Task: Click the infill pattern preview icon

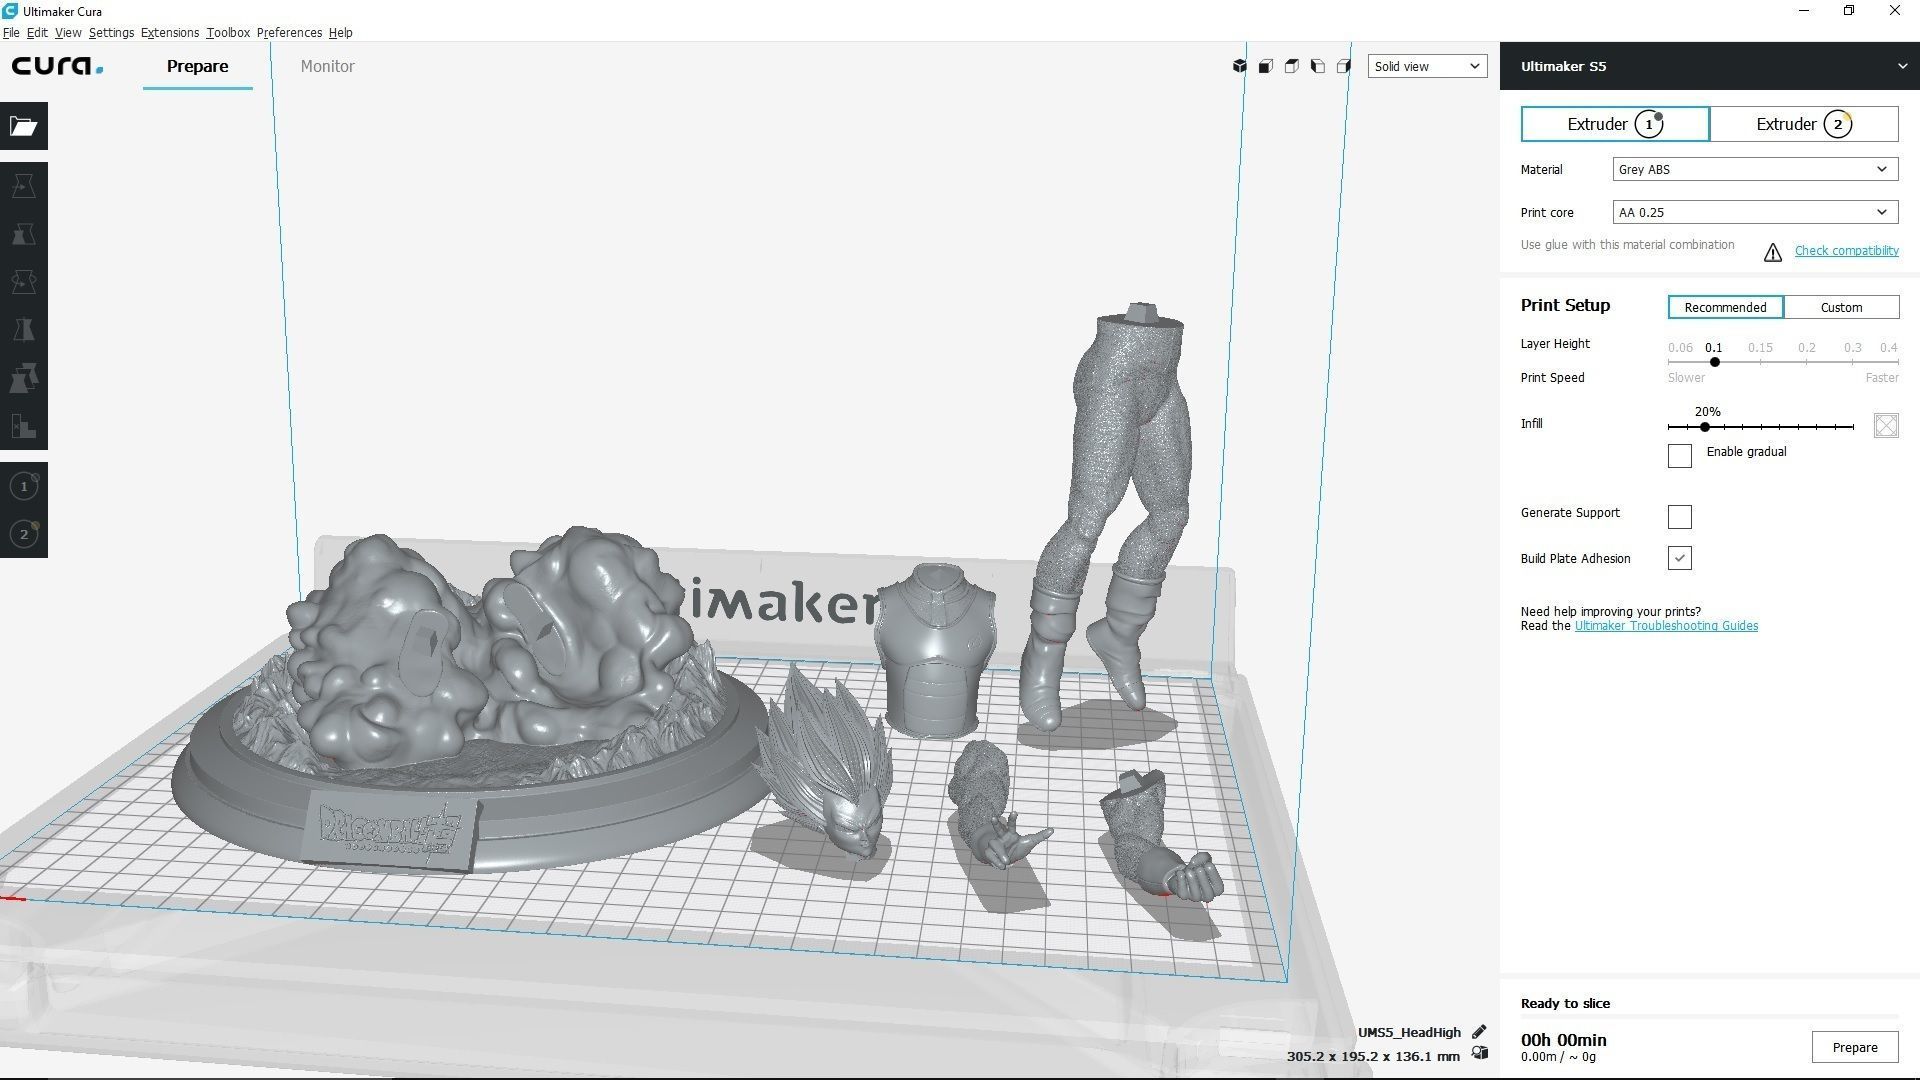Action: coord(1886,426)
